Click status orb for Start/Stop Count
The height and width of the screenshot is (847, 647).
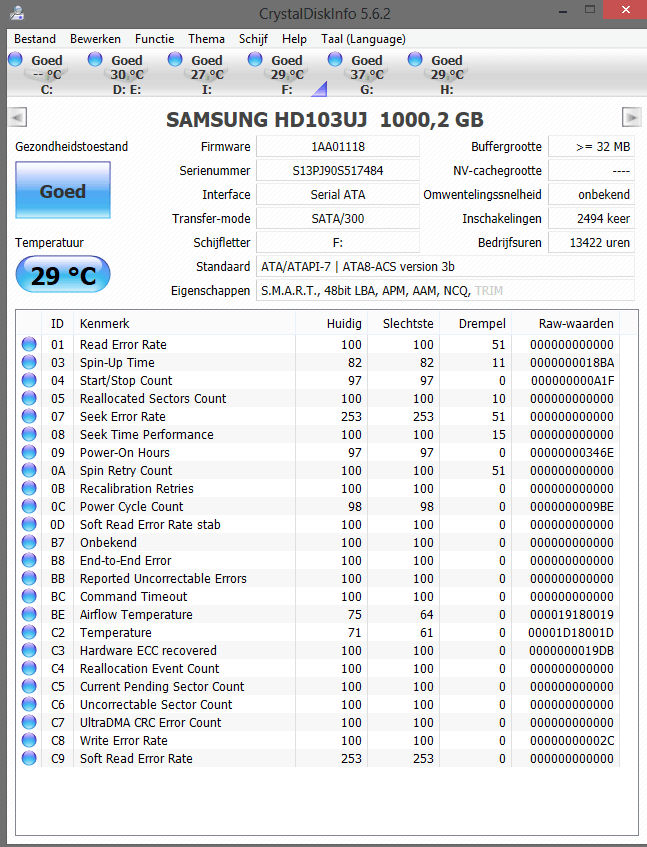click(29, 380)
